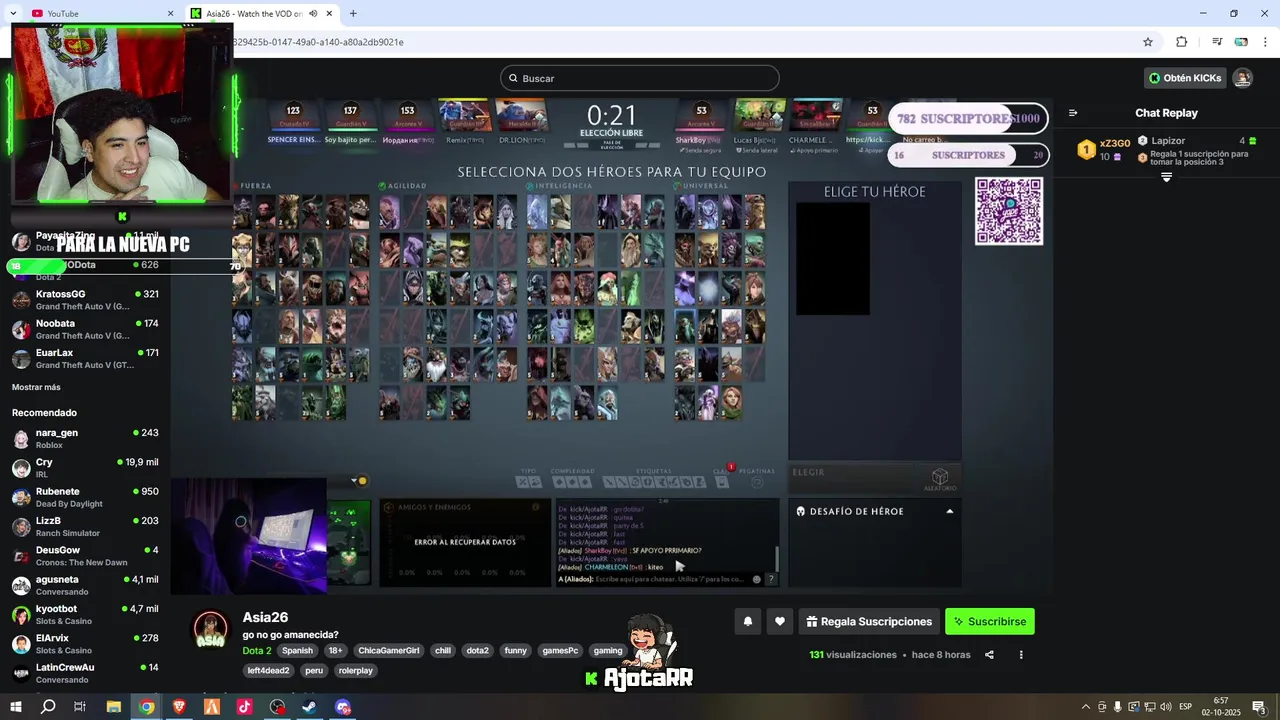Image resolution: width=1280 pixels, height=720 pixels.
Task: Click Cry avatar in Recomendado
Action: tap(20, 468)
